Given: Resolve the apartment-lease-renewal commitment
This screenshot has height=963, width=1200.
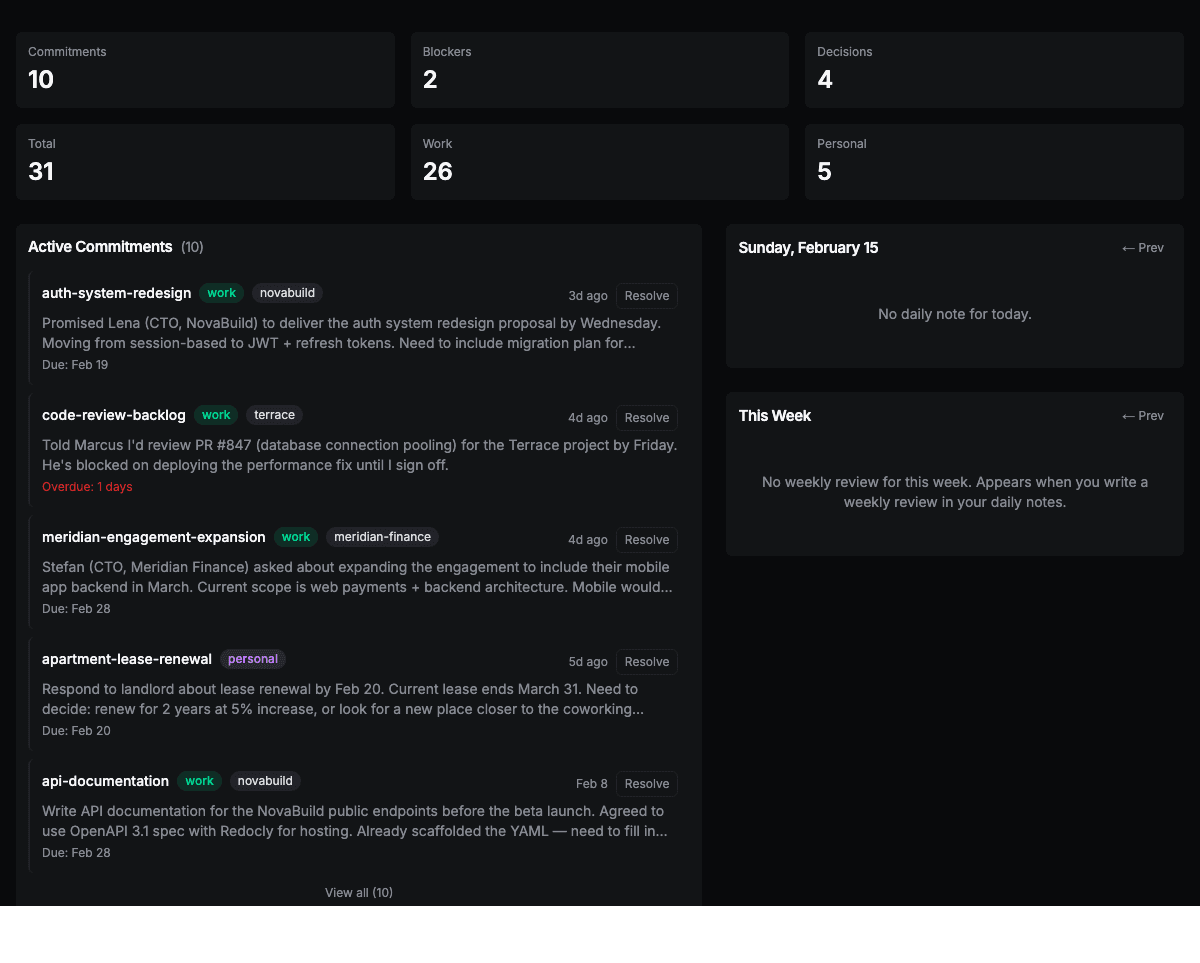Looking at the screenshot, I should pyautogui.click(x=646, y=661).
